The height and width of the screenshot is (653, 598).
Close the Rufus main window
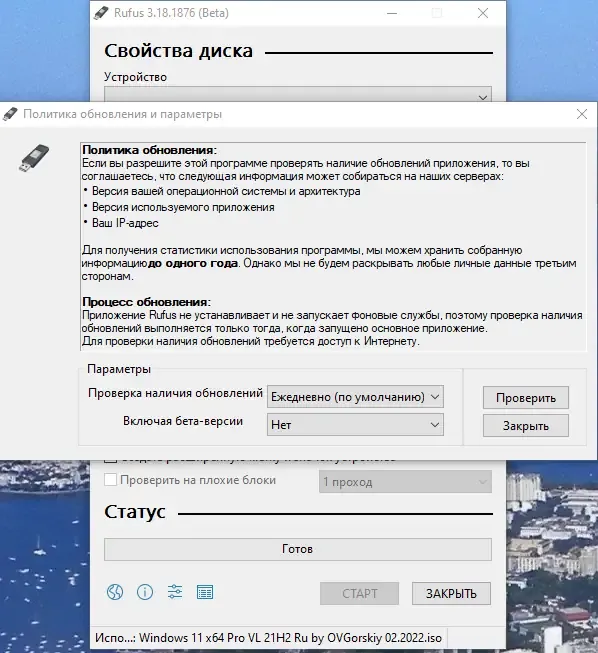(483, 13)
